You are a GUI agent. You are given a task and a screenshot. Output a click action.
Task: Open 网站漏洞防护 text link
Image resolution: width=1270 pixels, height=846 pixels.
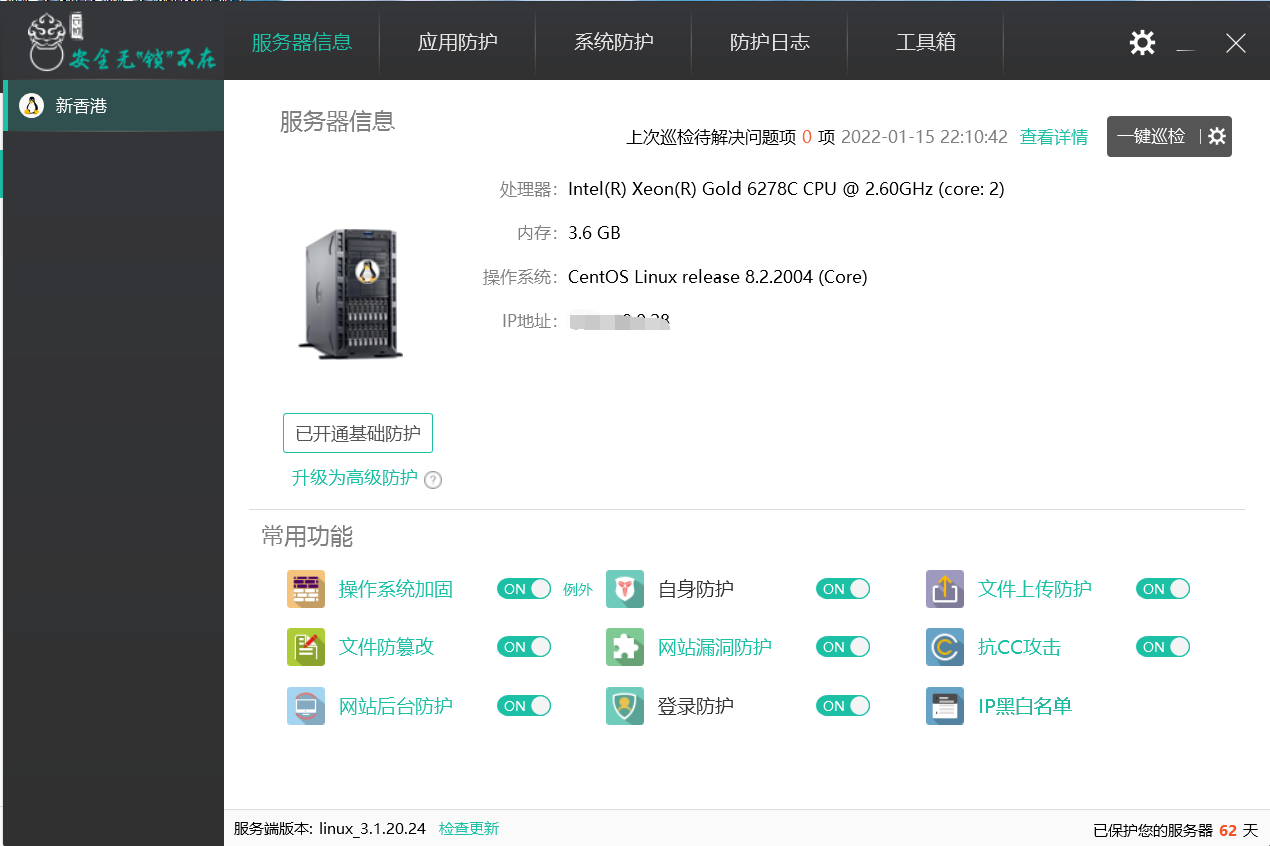[x=715, y=647]
